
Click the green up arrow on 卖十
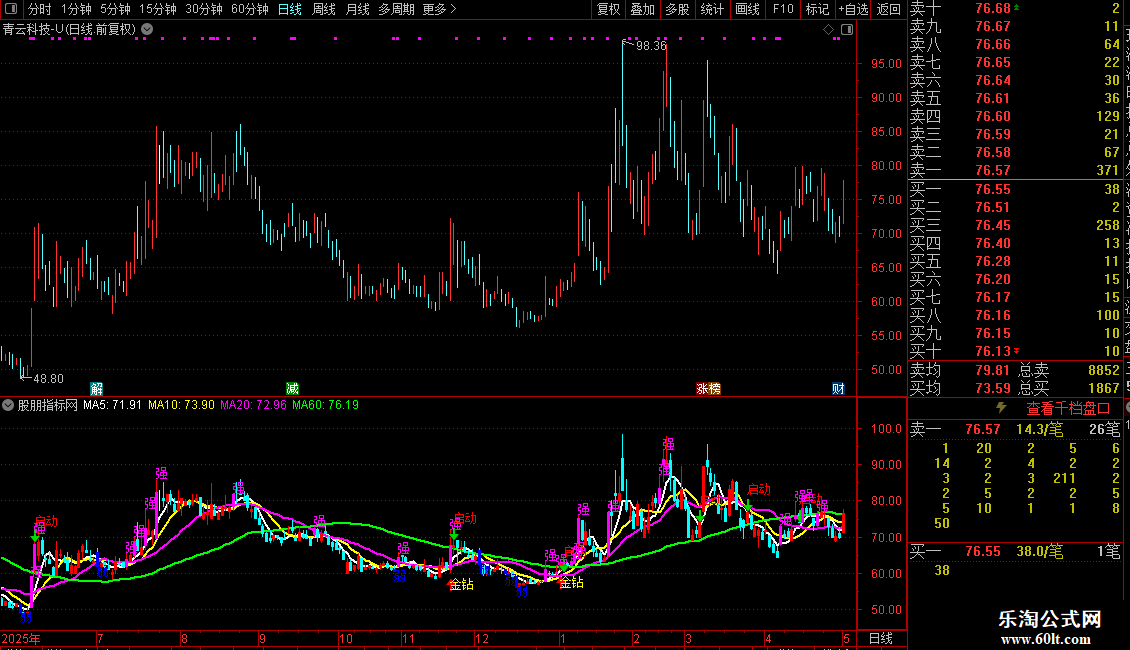(1017, 7)
